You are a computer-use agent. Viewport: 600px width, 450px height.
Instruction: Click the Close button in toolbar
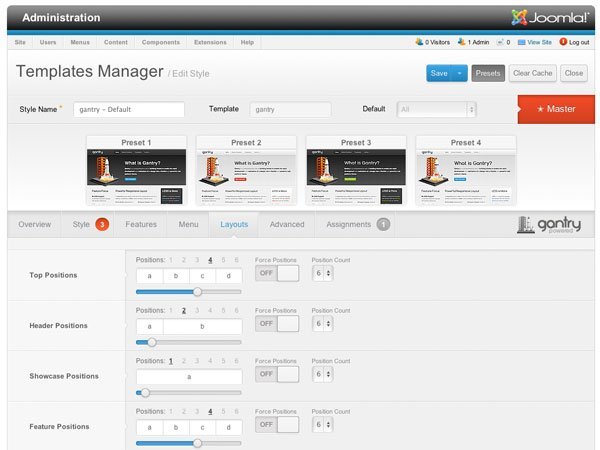[x=574, y=73]
